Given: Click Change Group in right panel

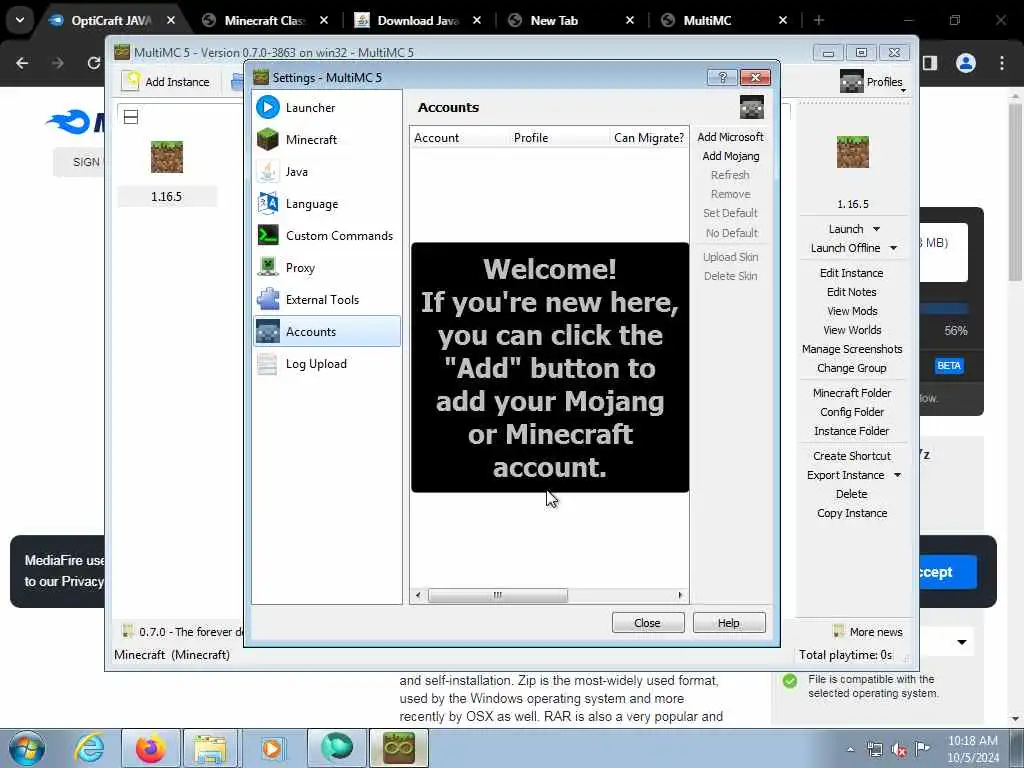Looking at the screenshot, I should point(852,368).
